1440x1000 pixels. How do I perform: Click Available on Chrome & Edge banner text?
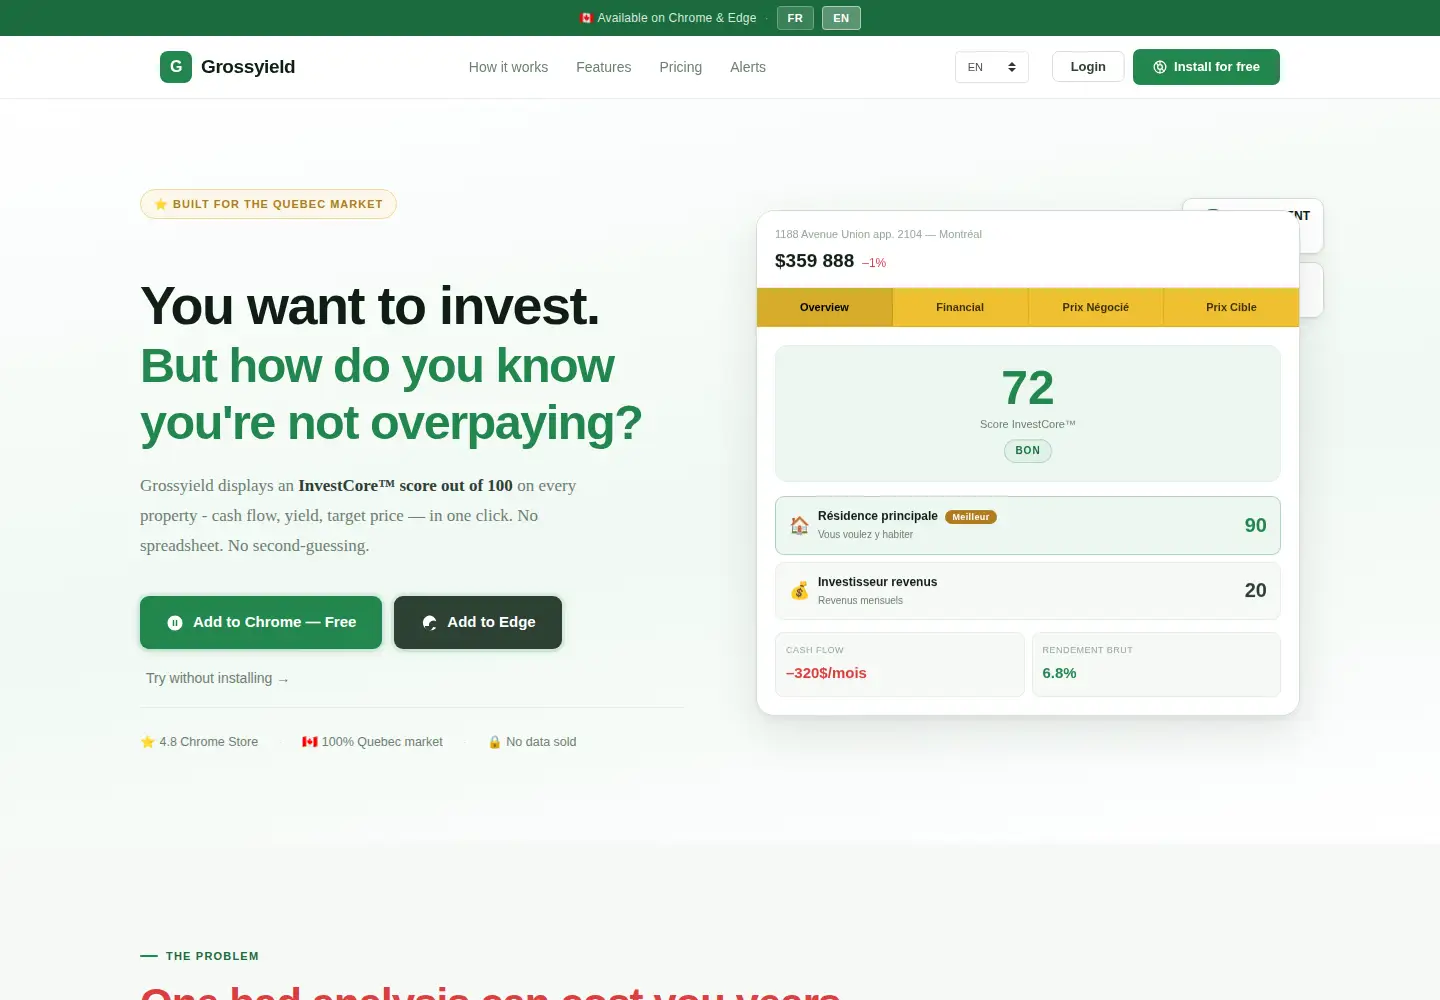(x=677, y=18)
